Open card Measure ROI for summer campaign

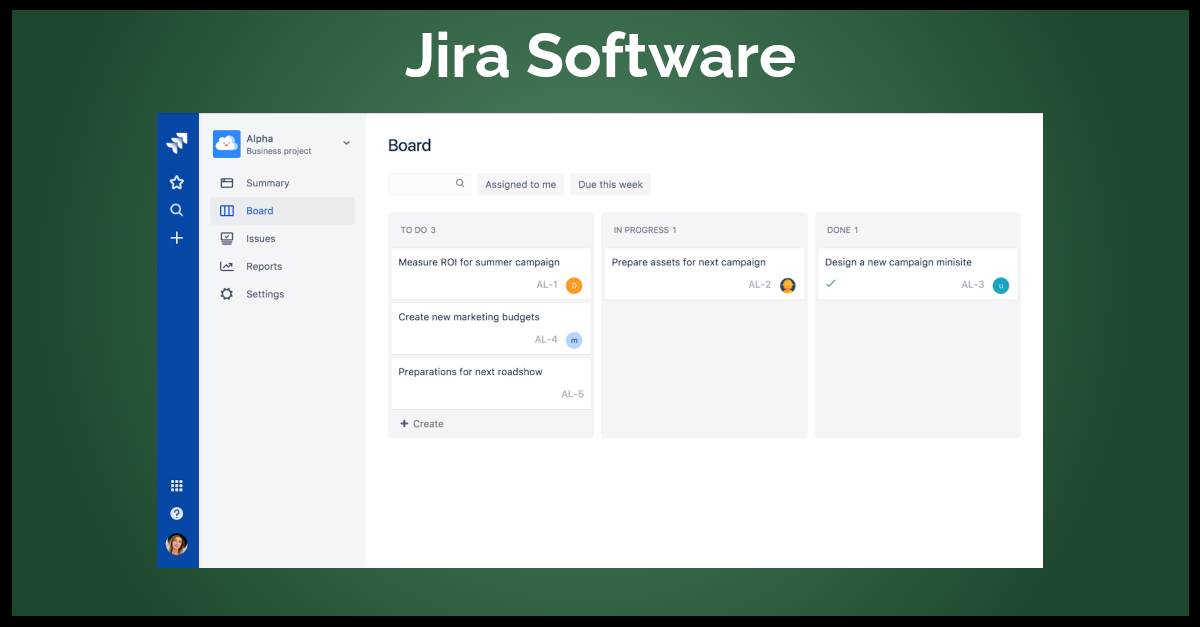pos(491,273)
